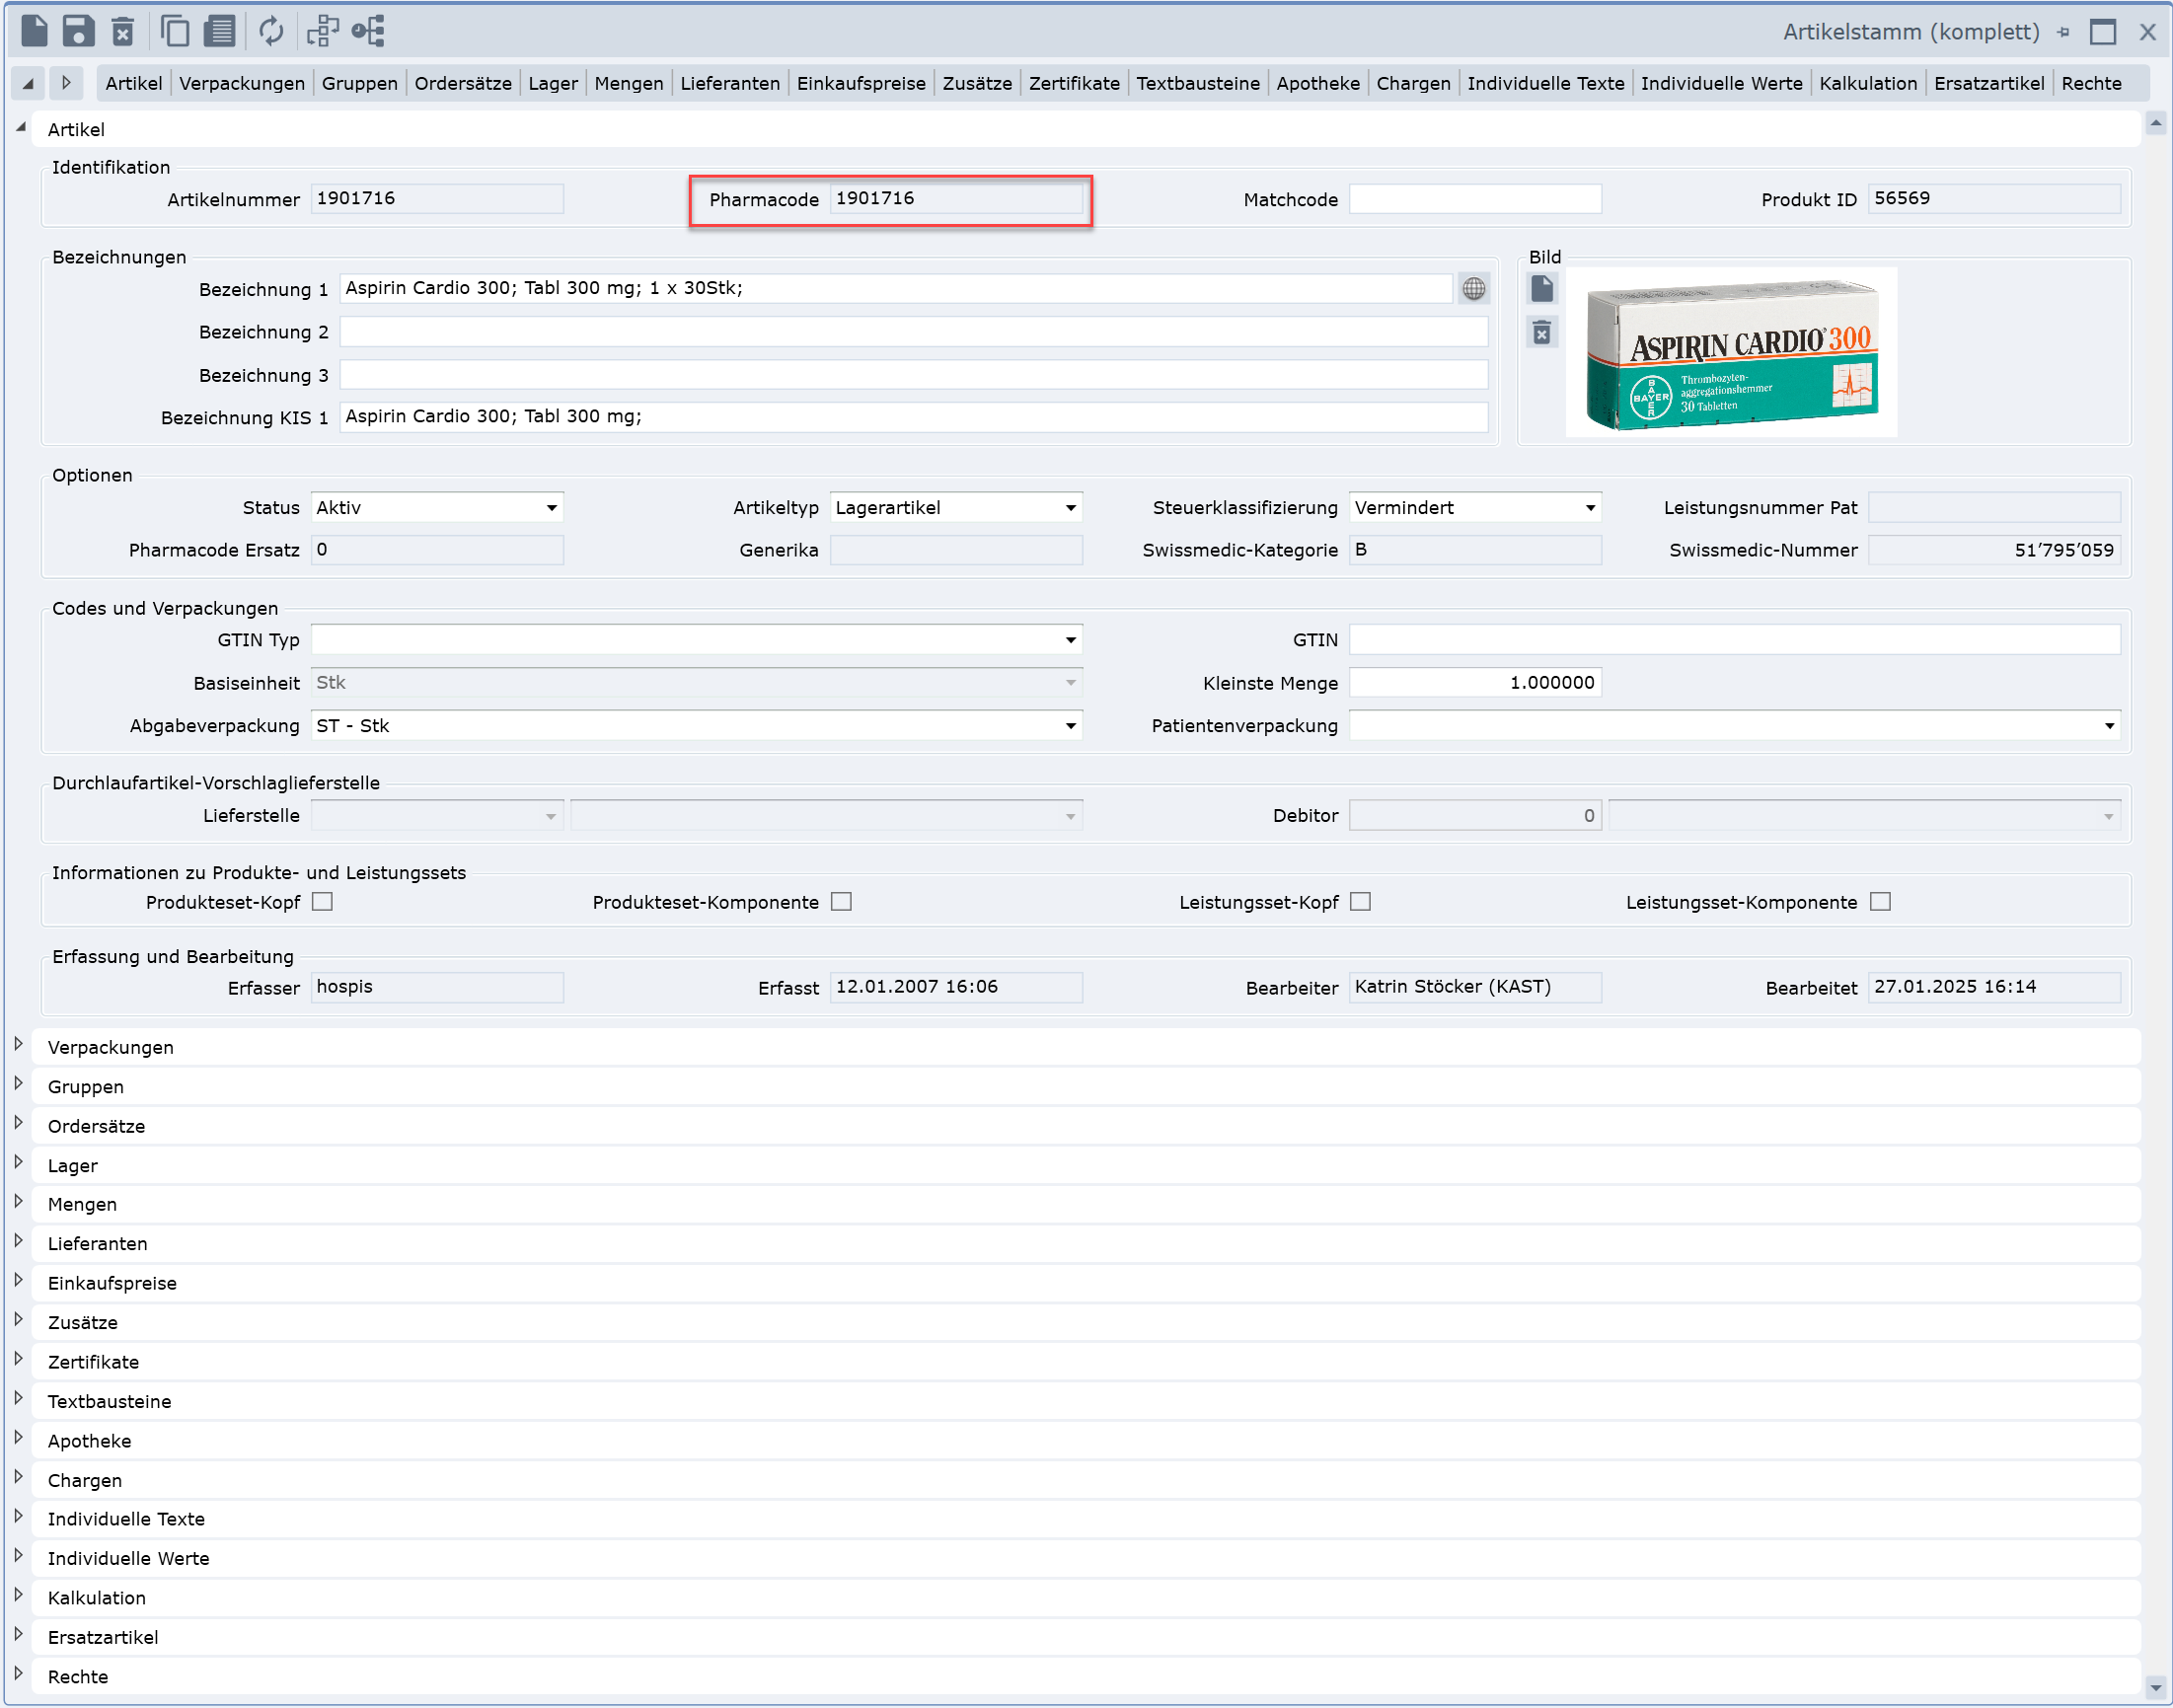This screenshot has height=1708, width=2173.
Task: Open the Kalkulation tab
Action: [1867, 83]
